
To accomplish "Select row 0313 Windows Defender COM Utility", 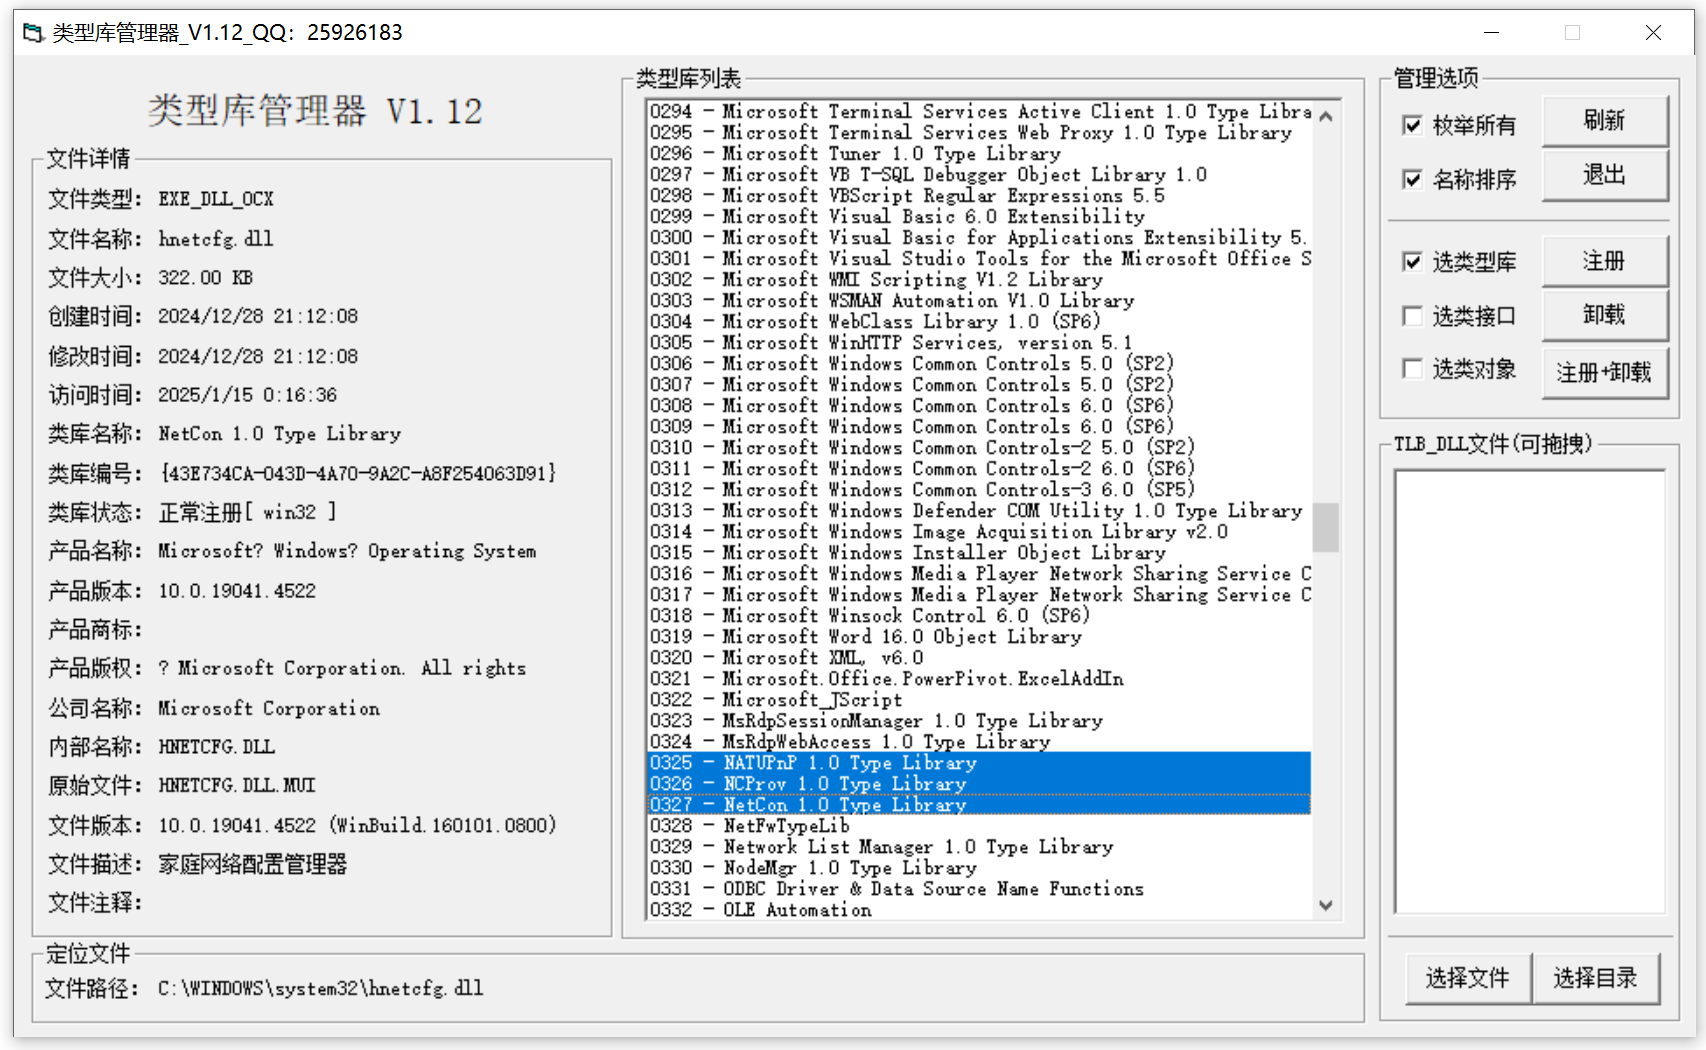I will pyautogui.click(x=979, y=510).
